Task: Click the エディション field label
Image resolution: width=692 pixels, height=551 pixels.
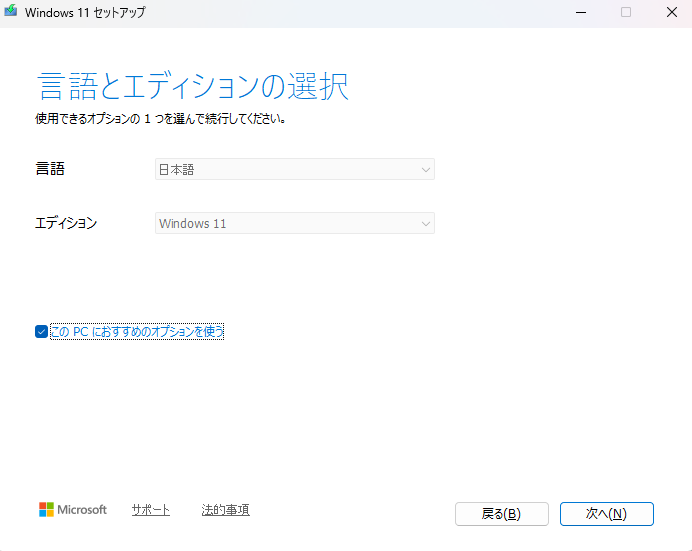Action: click(x=66, y=223)
